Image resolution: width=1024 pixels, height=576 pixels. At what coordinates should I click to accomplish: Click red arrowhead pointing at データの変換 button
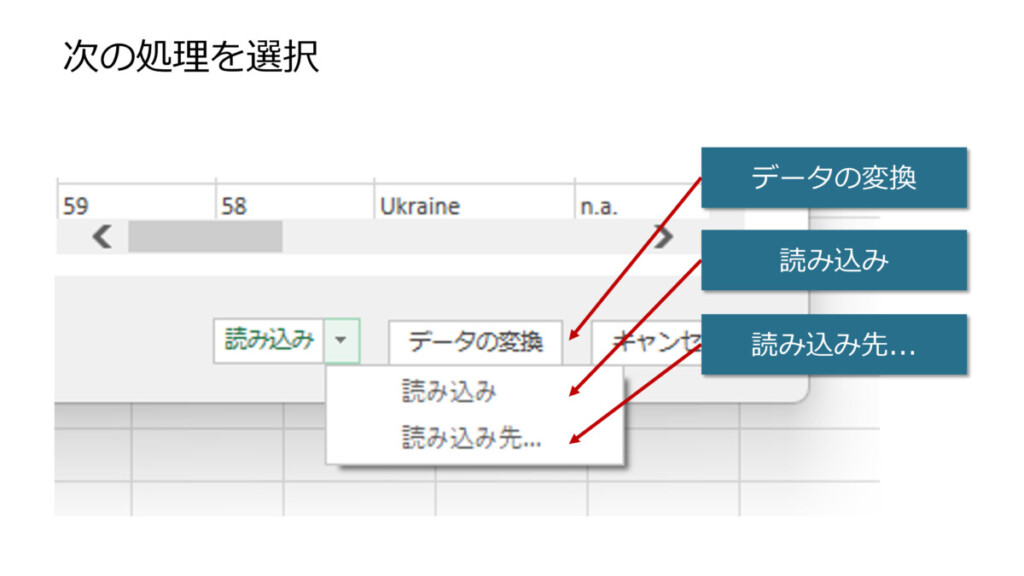(573, 335)
